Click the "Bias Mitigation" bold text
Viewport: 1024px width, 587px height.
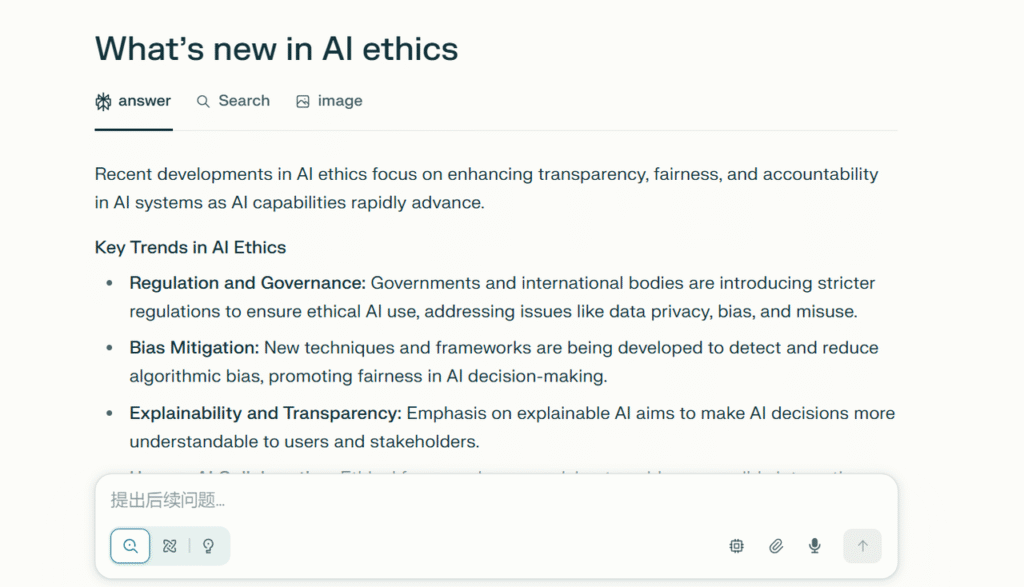[x=194, y=348]
